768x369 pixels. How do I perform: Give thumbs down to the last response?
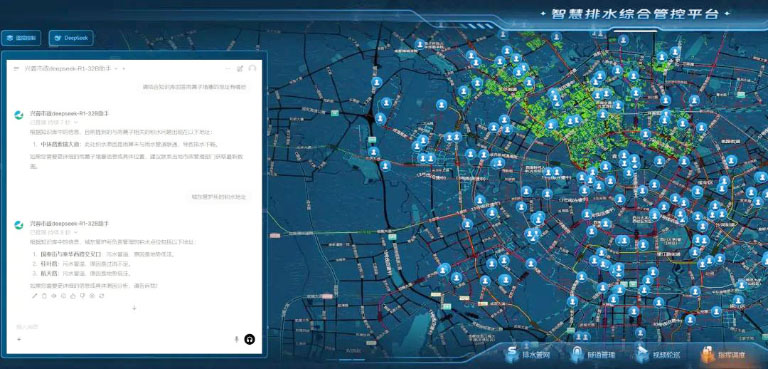[82, 295]
